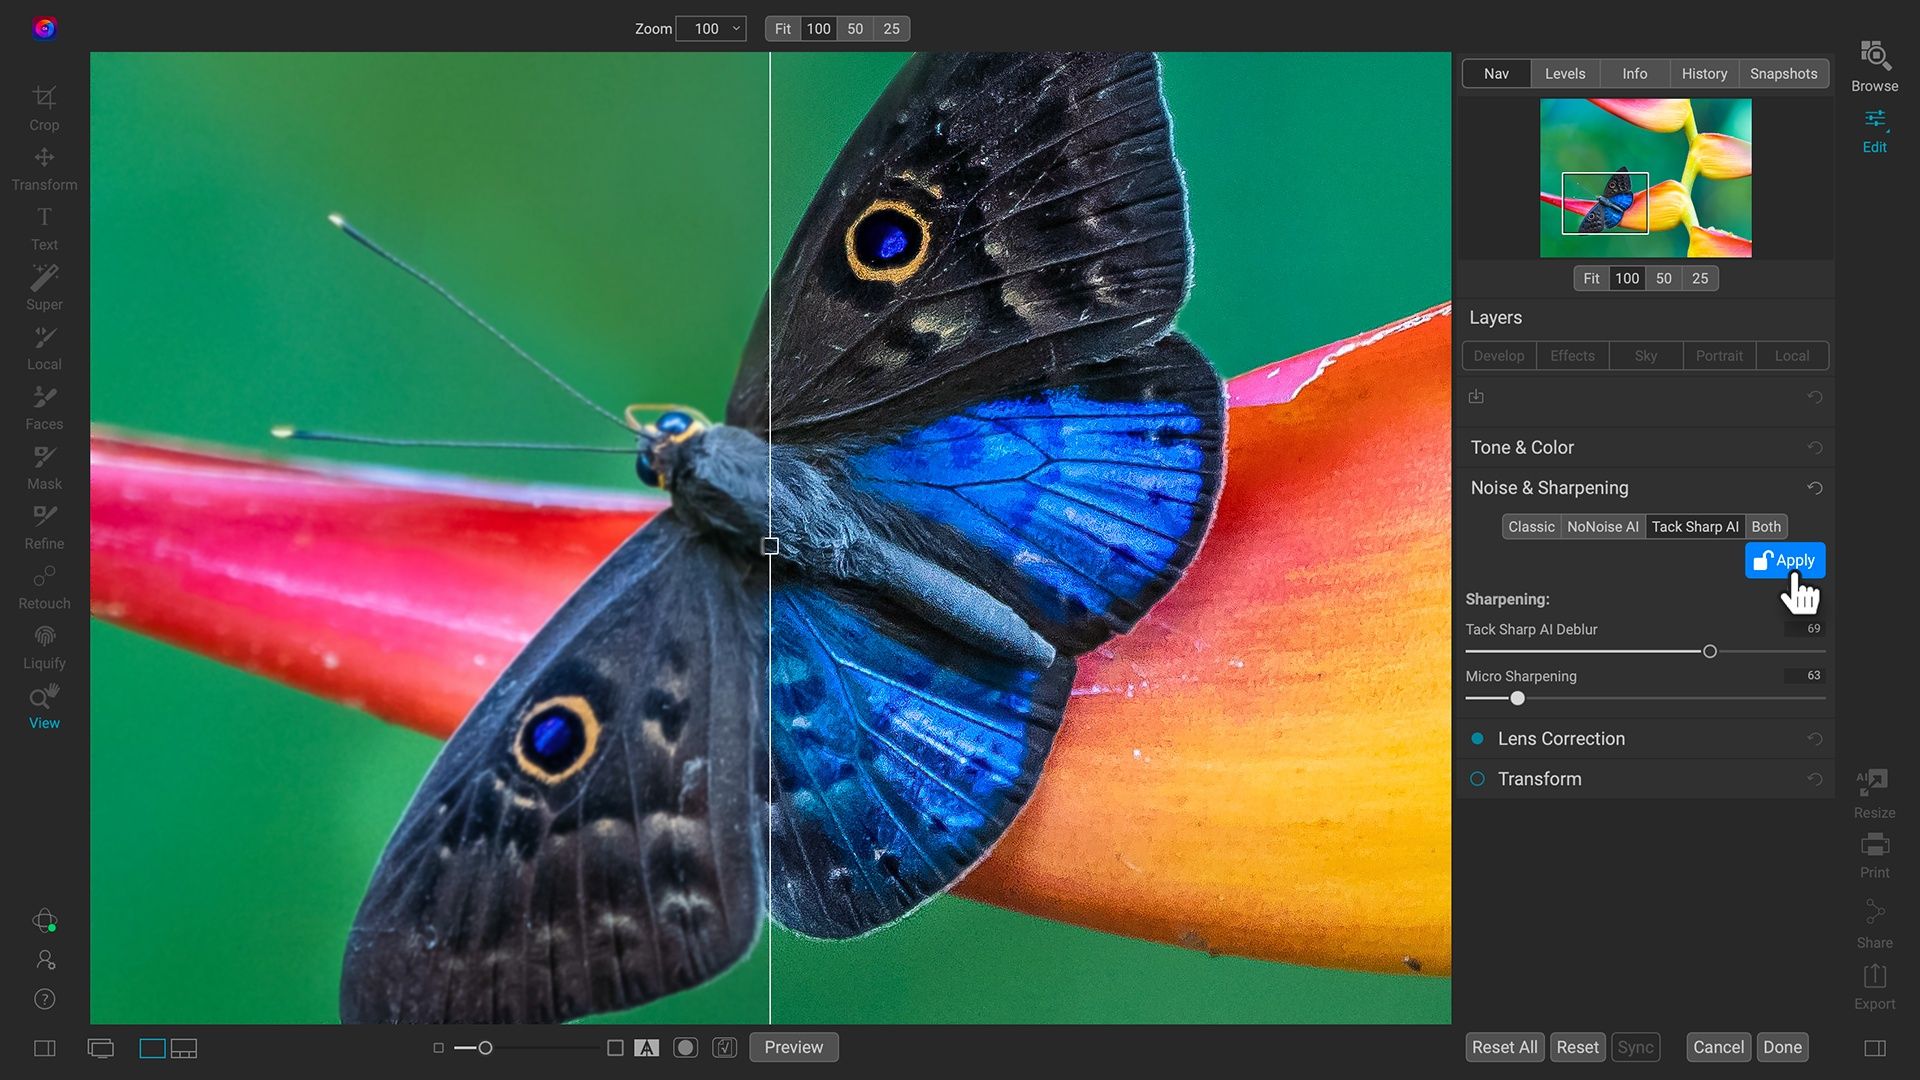Toggle Transform enable circle
The image size is (1920, 1080).
pyautogui.click(x=1477, y=779)
